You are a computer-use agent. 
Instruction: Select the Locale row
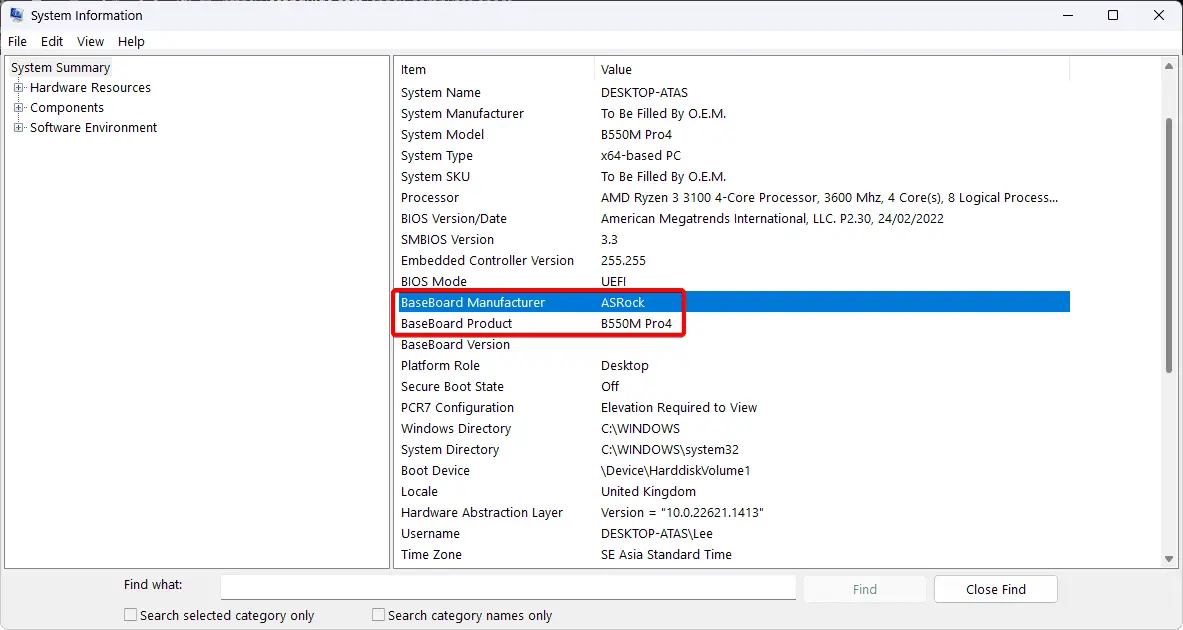pos(734,491)
